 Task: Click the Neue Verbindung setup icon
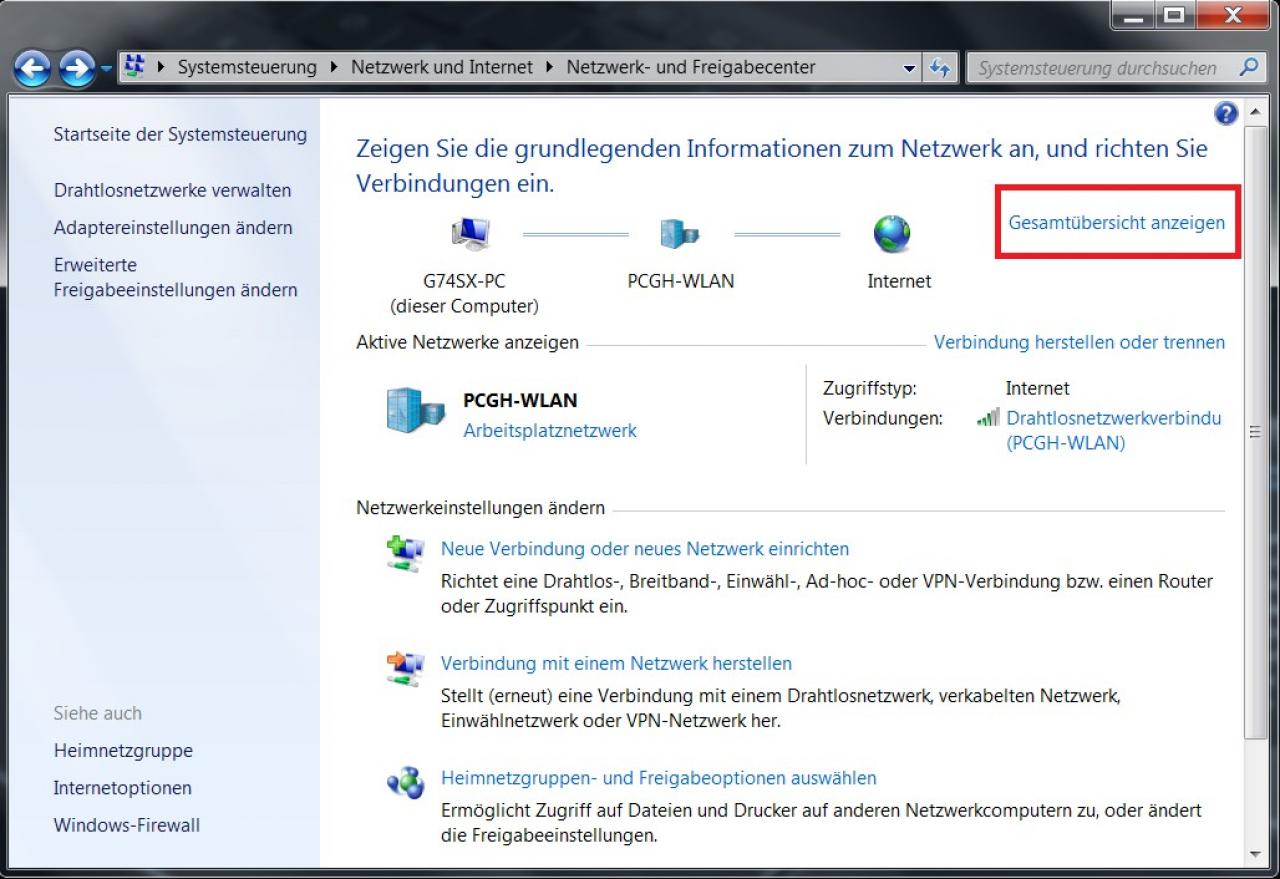[x=406, y=554]
